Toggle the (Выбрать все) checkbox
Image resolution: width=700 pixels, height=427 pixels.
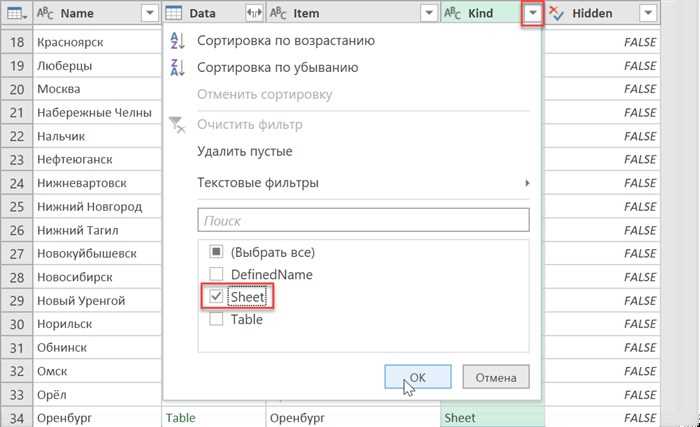[x=216, y=252]
